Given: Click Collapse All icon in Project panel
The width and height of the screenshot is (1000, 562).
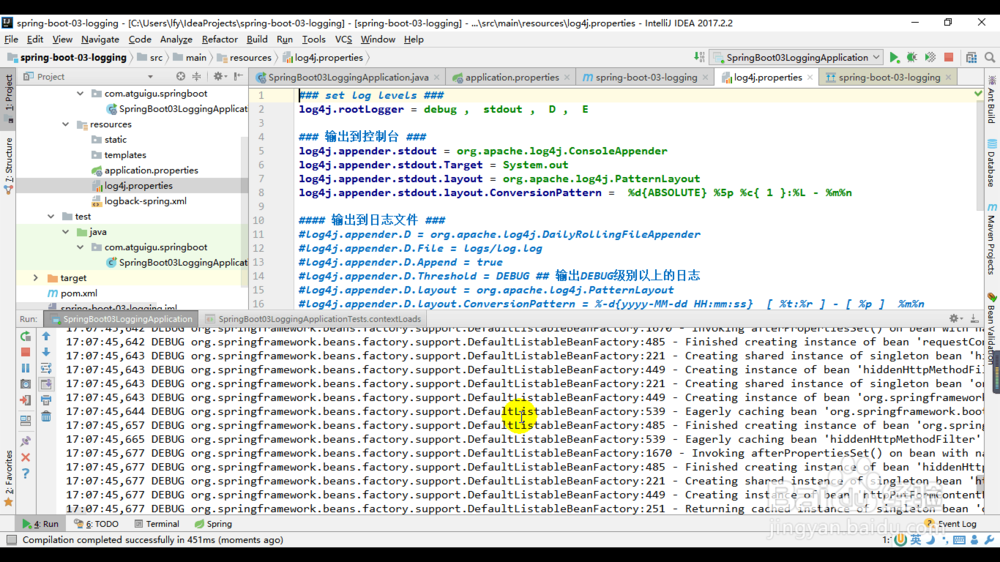Looking at the screenshot, I should pyautogui.click(x=196, y=77).
